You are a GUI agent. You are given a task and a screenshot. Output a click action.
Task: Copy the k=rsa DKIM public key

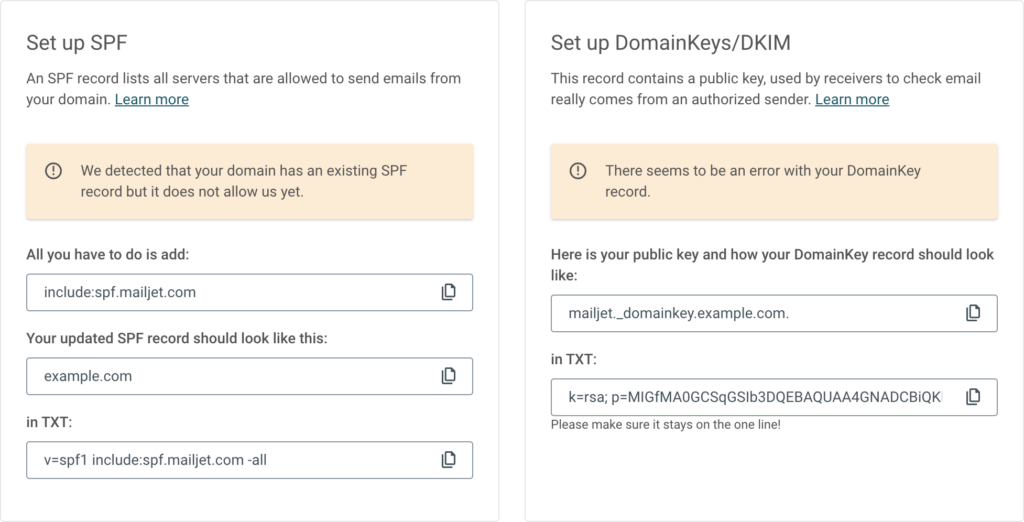(x=973, y=397)
